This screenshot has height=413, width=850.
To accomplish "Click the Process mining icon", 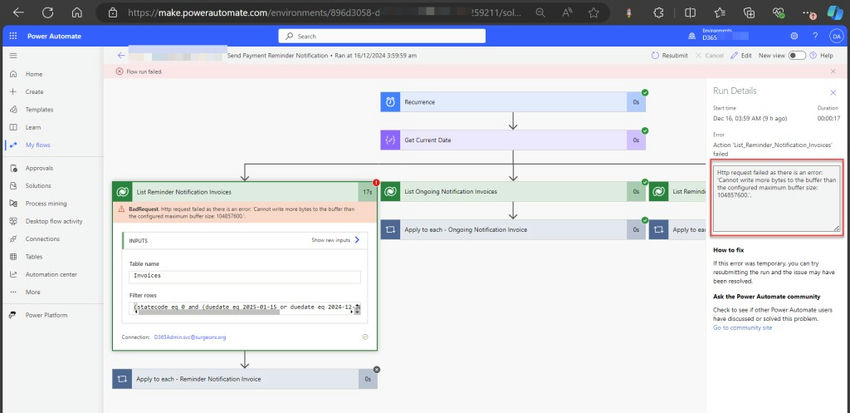I will pos(14,204).
